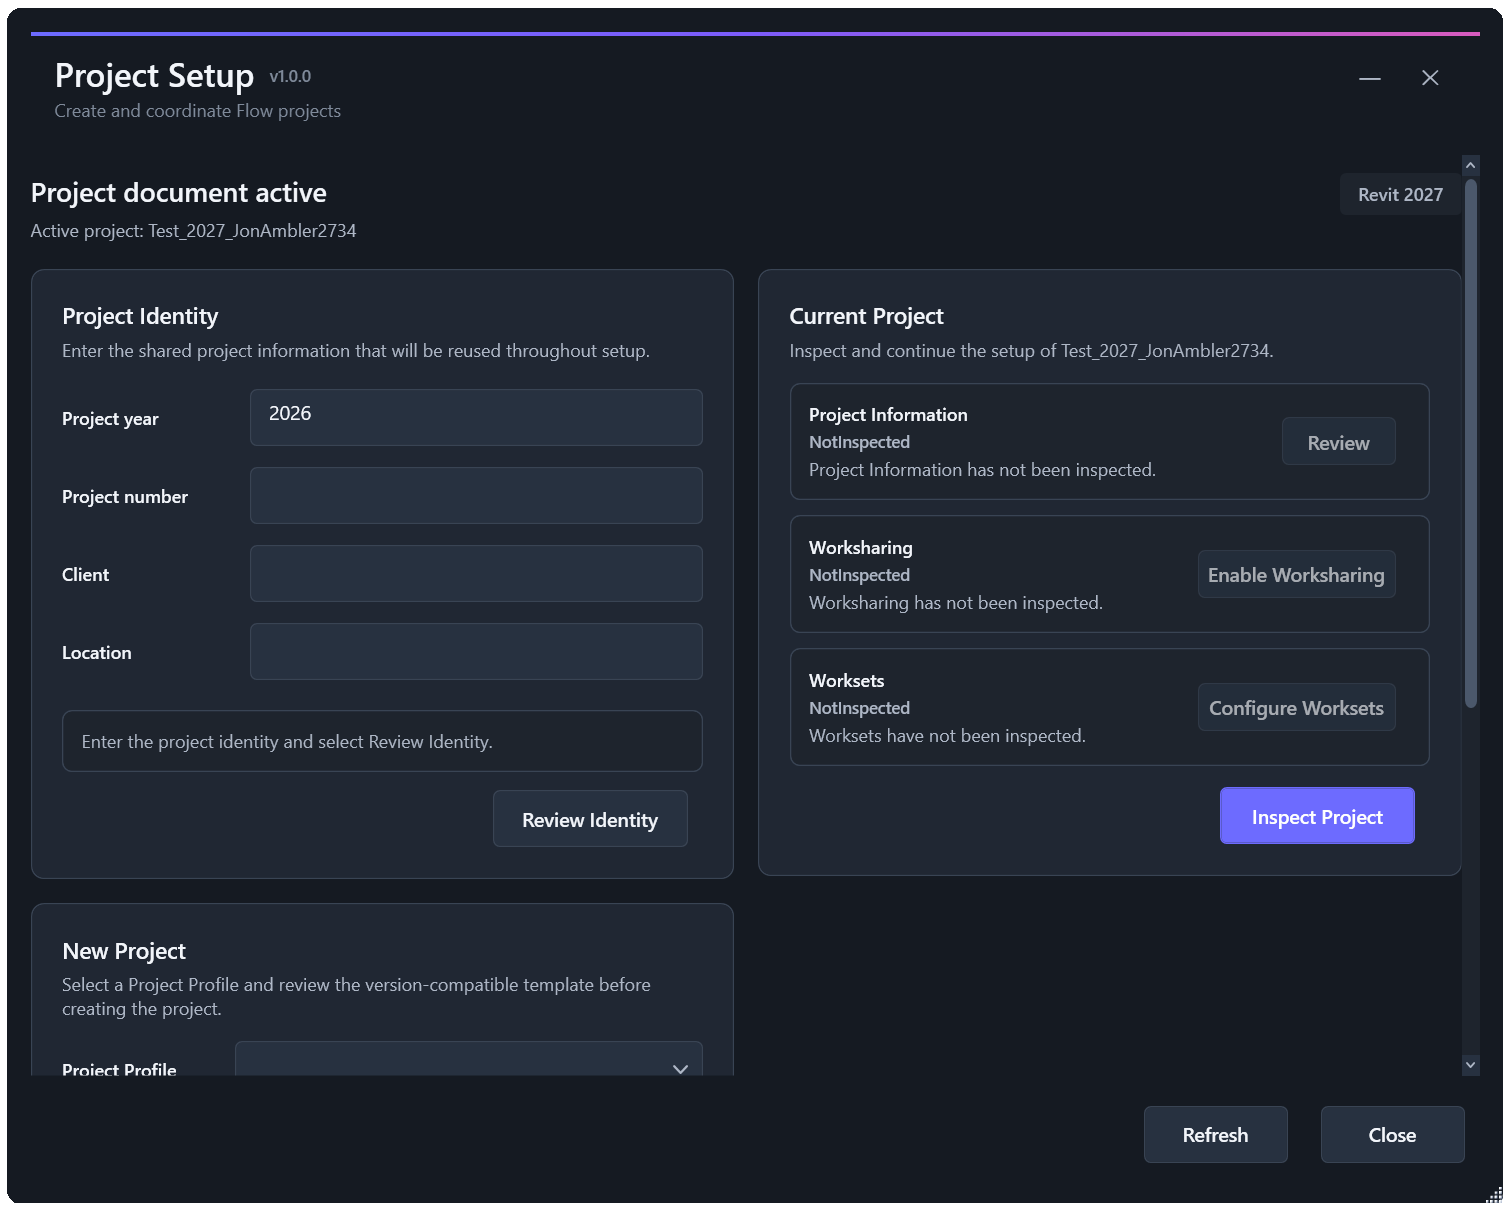This screenshot has width=1512, height=1213.
Task: Close the window using the X icon
Action: (x=1430, y=78)
